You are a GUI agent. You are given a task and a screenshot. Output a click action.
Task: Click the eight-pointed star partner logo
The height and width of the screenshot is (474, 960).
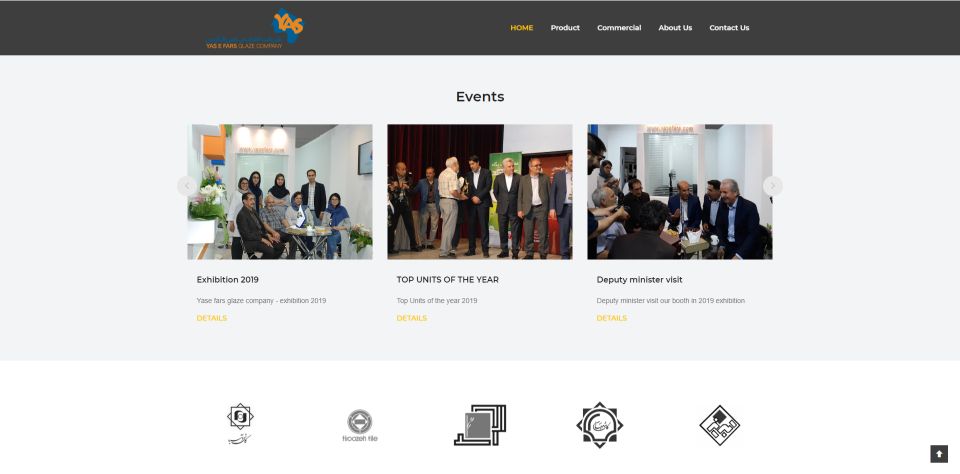(599, 425)
